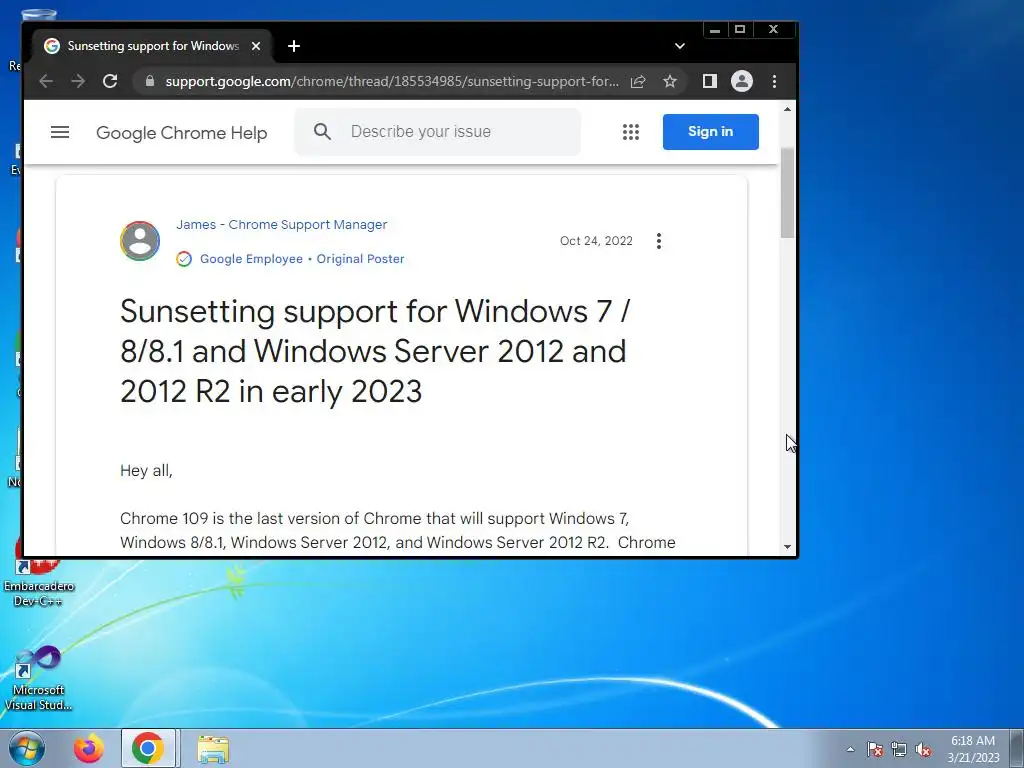Click the Chrome taskbar icon

click(x=148, y=748)
